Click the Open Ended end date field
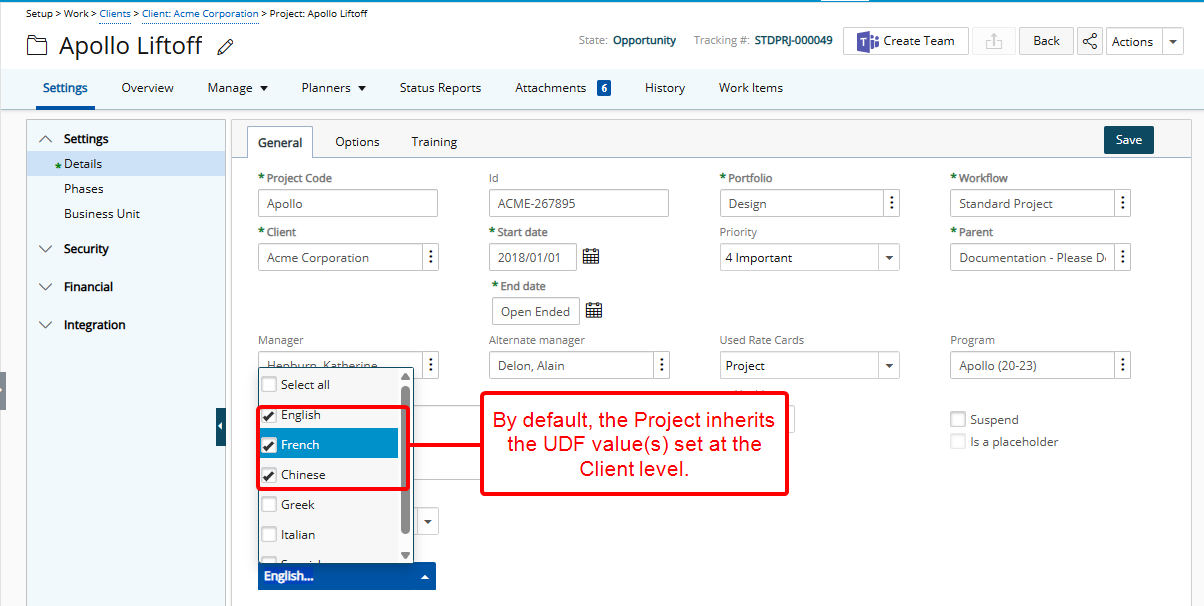Image resolution: width=1204 pixels, height=606 pixels. (x=536, y=311)
